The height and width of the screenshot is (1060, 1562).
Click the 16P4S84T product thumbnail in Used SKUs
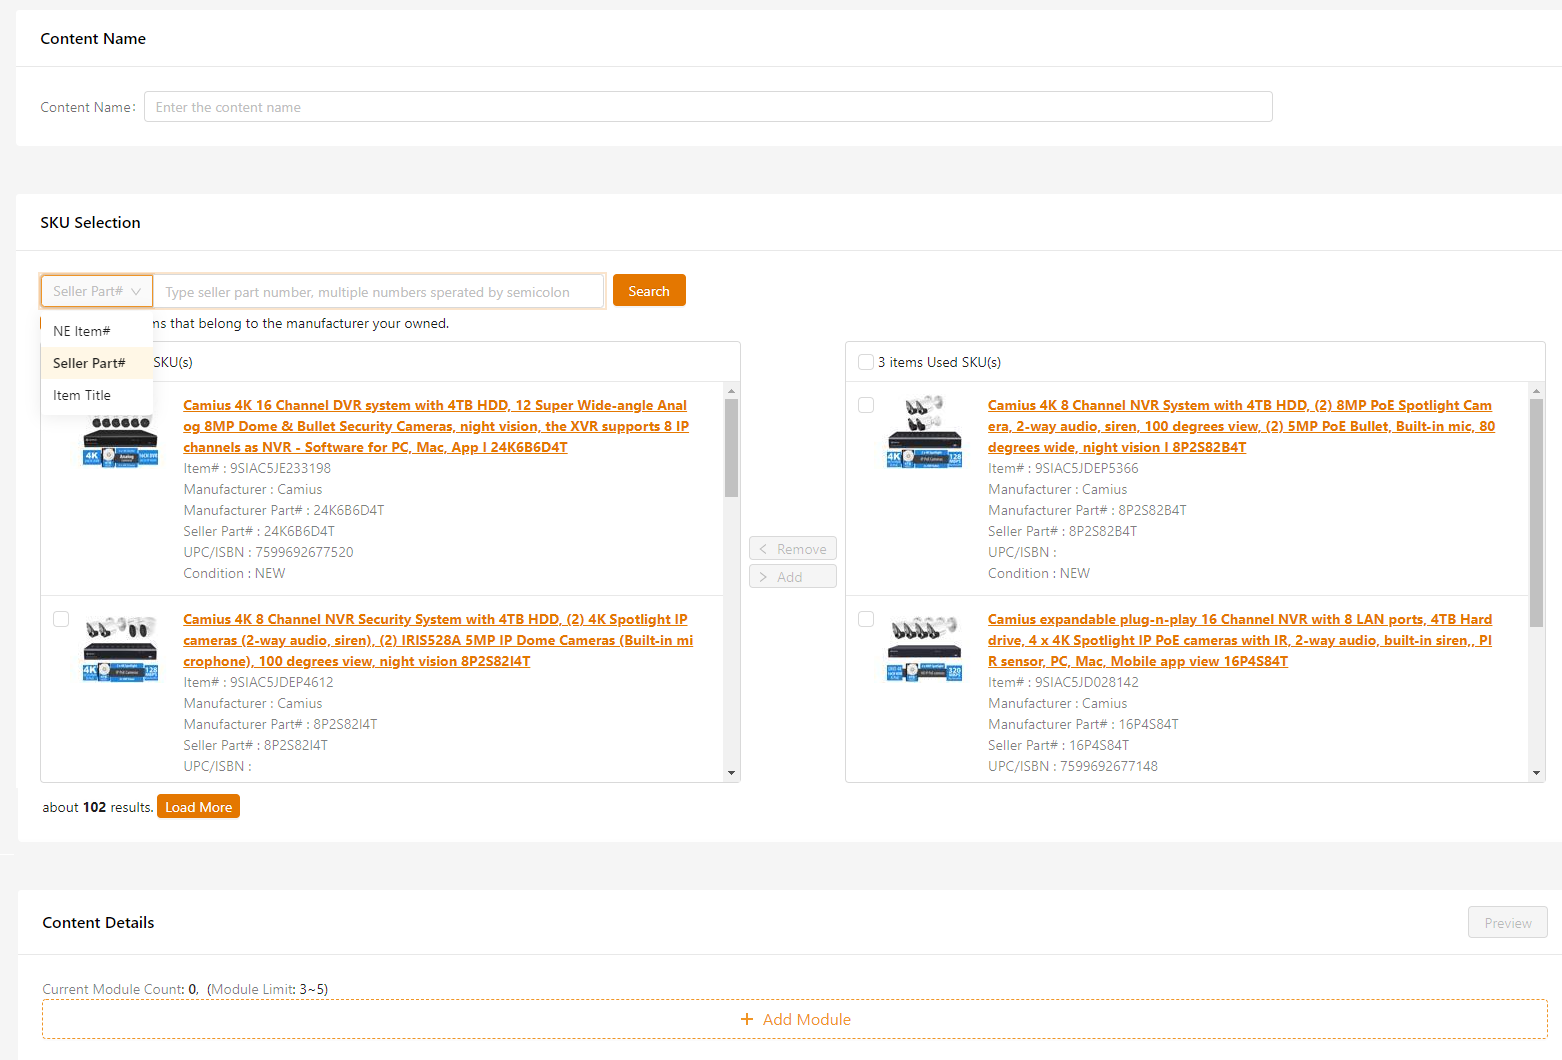(x=925, y=648)
